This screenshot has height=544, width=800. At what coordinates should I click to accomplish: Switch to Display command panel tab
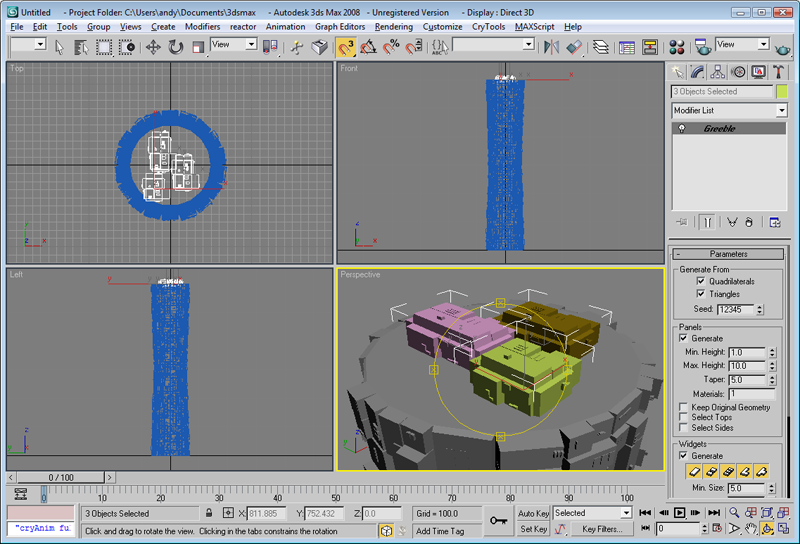(758, 72)
